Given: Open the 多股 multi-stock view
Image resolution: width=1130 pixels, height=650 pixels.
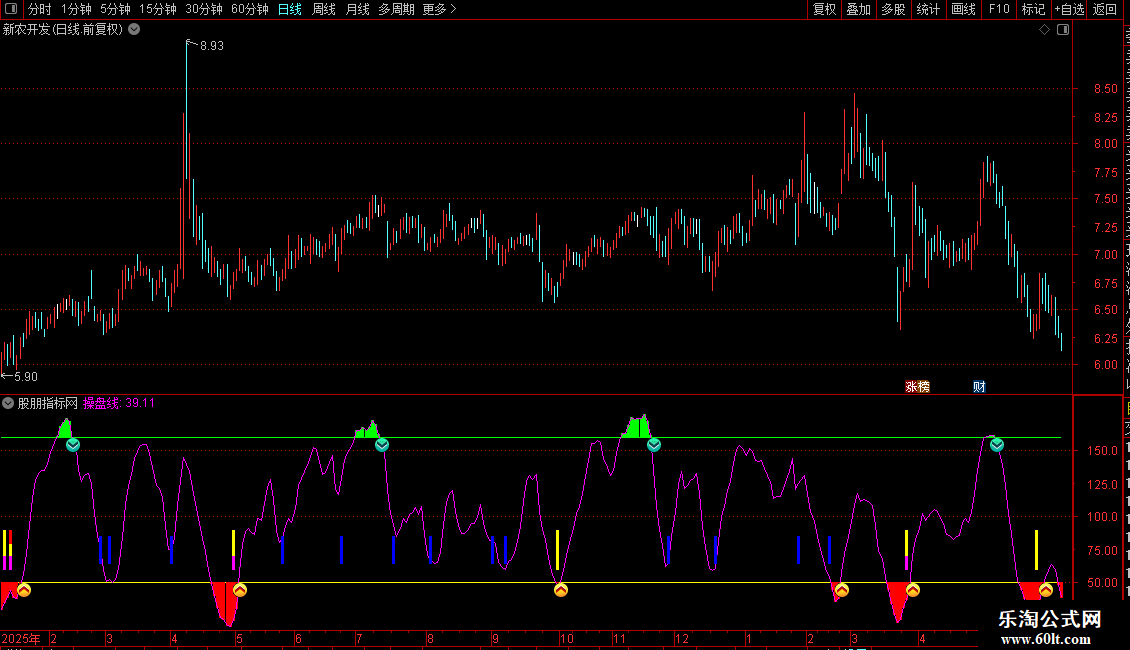Looking at the screenshot, I should [893, 9].
